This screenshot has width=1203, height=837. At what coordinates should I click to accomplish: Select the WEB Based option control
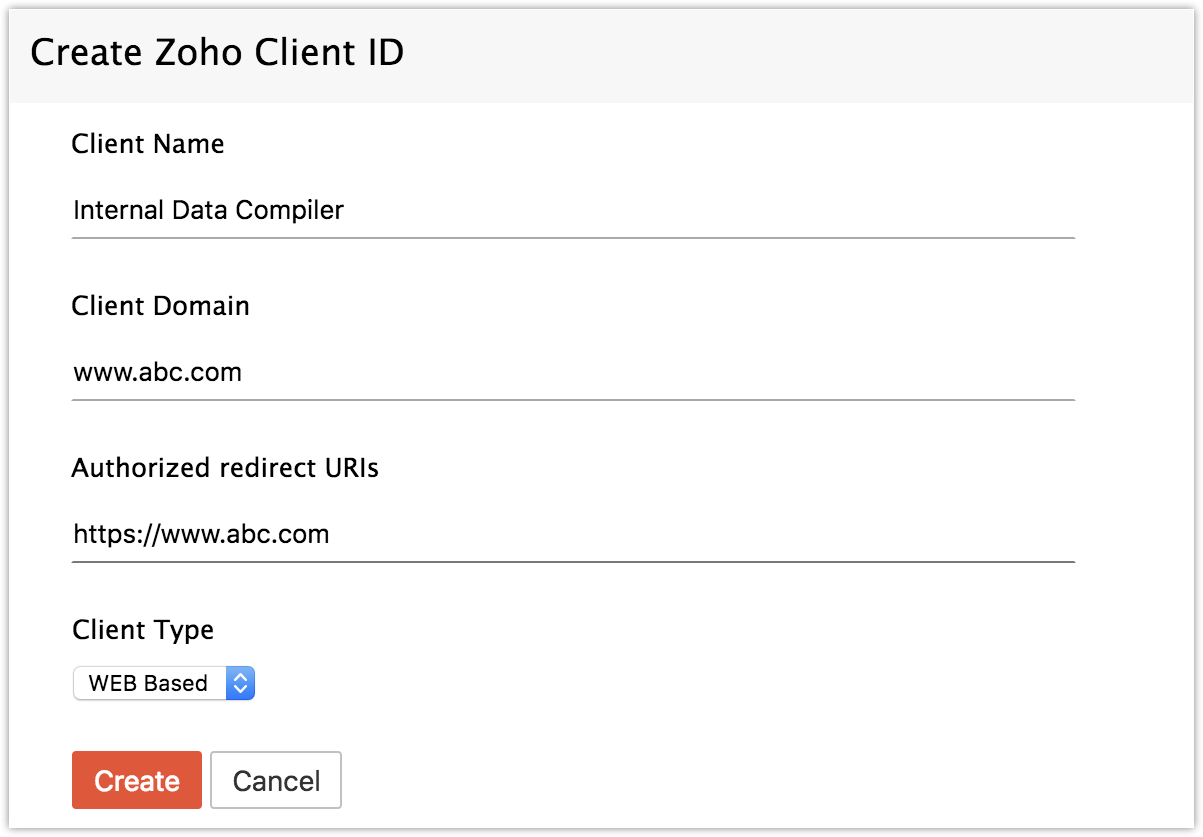[x=163, y=683]
